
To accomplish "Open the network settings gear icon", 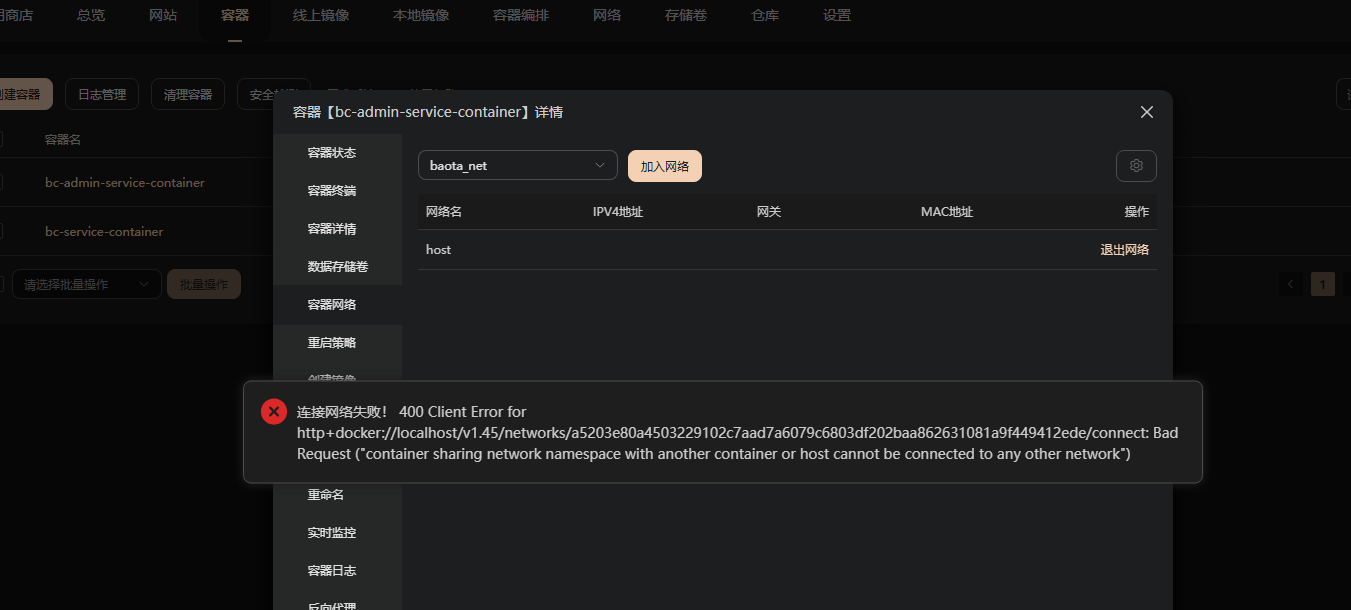I will [1136, 166].
